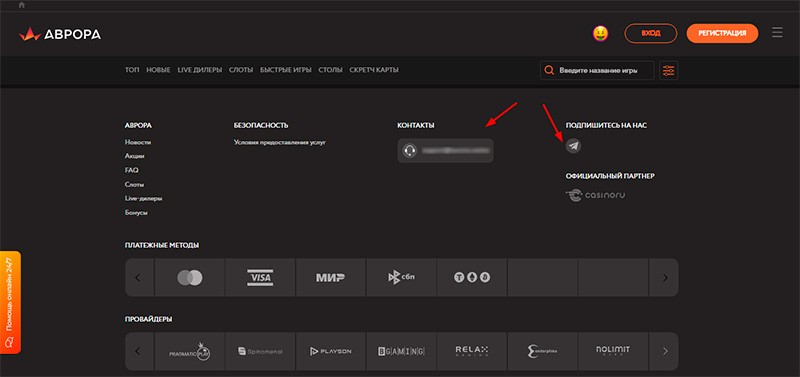Open the Live-дилеры footer link
This screenshot has height=377, width=800.
(143, 198)
